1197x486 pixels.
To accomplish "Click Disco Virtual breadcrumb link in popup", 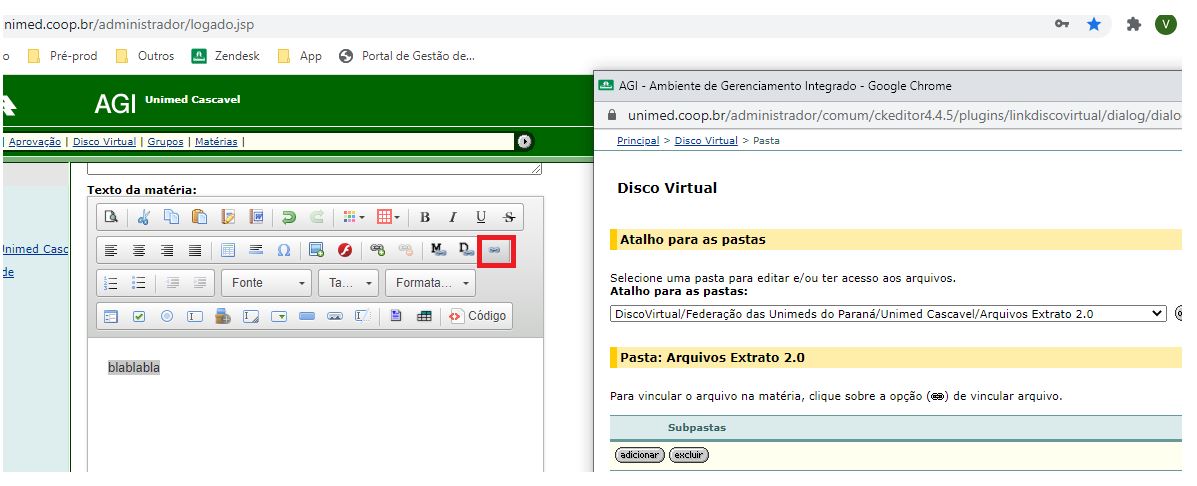I will [x=706, y=140].
